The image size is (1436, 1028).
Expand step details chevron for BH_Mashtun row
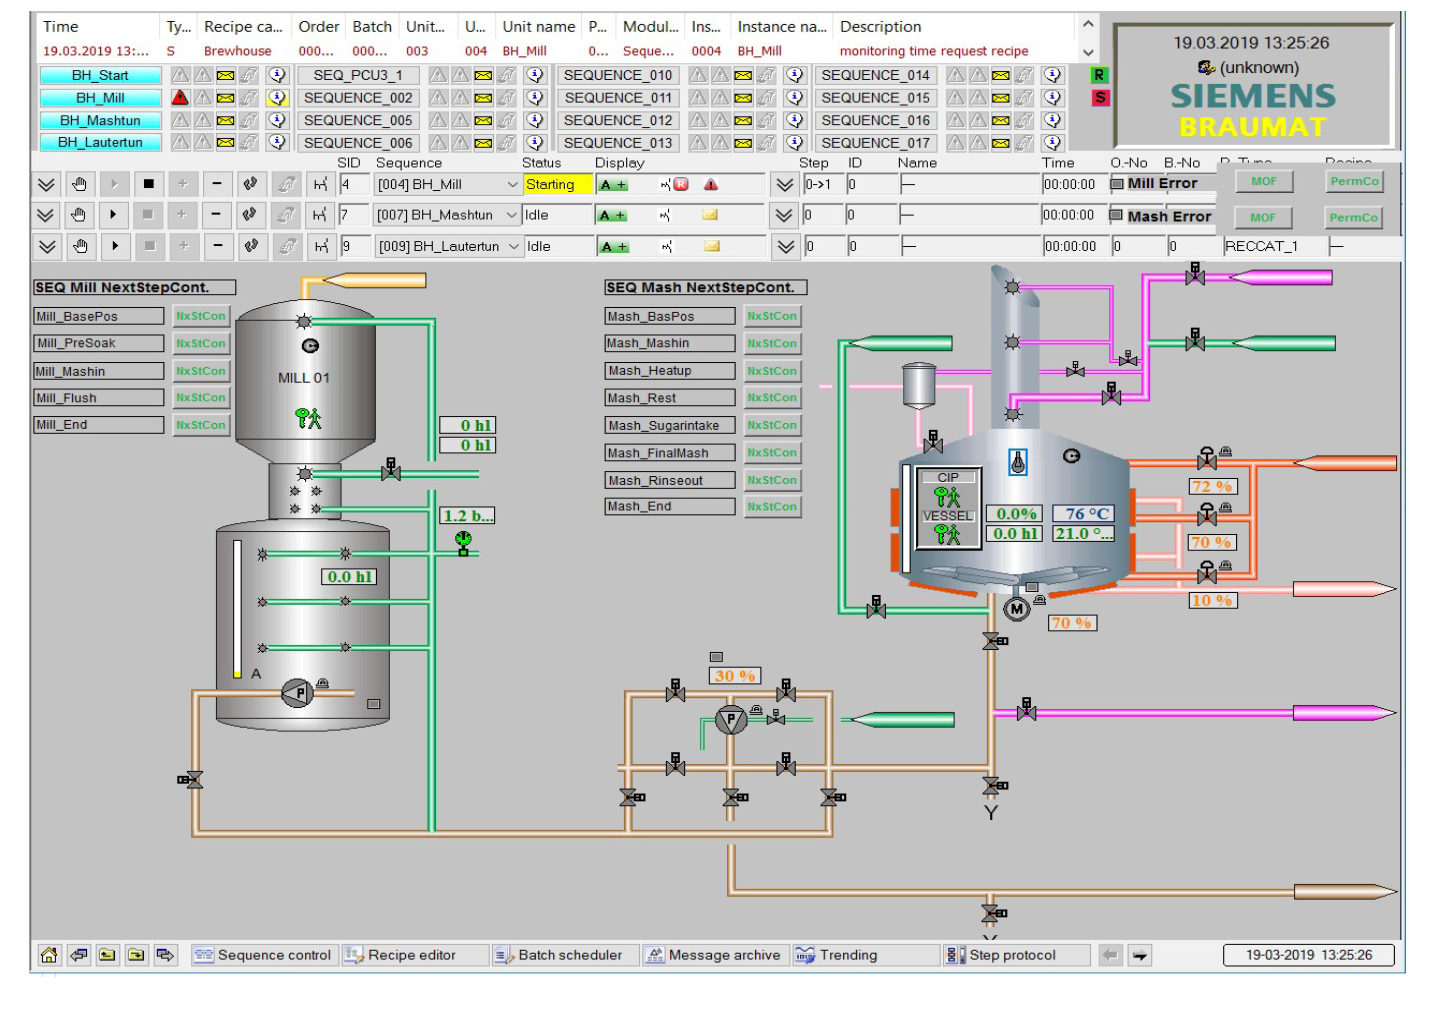[x=785, y=215]
